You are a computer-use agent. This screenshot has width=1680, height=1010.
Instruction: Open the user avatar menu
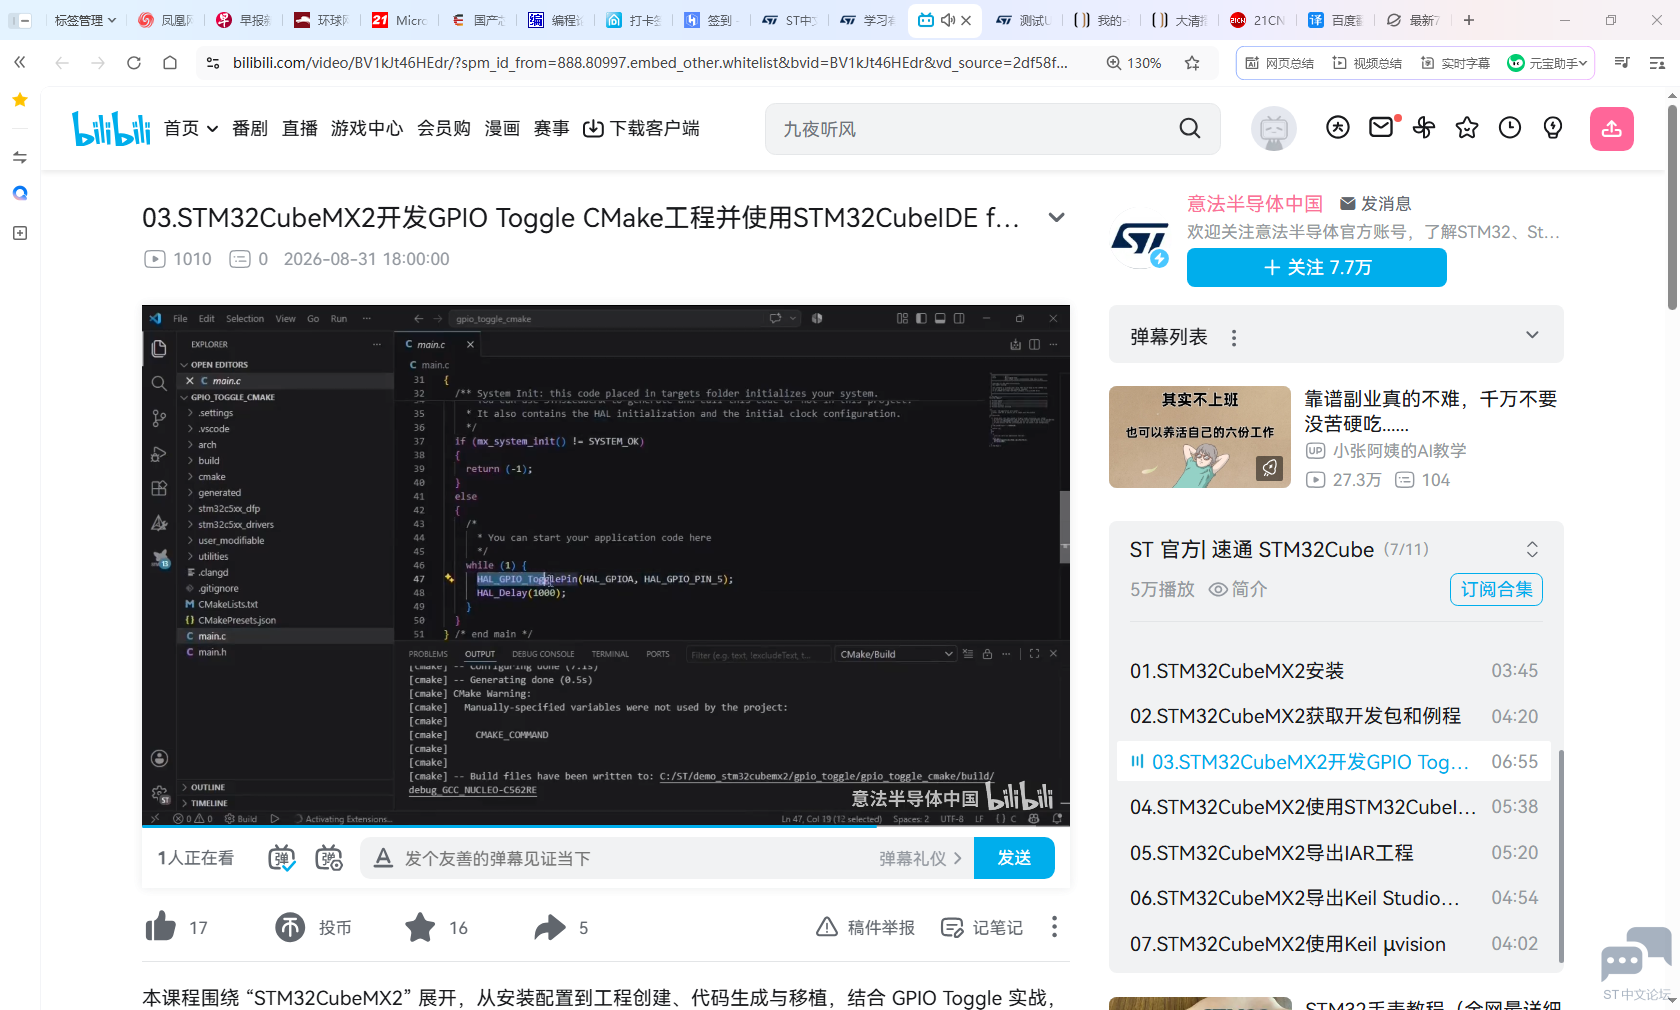1273,128
